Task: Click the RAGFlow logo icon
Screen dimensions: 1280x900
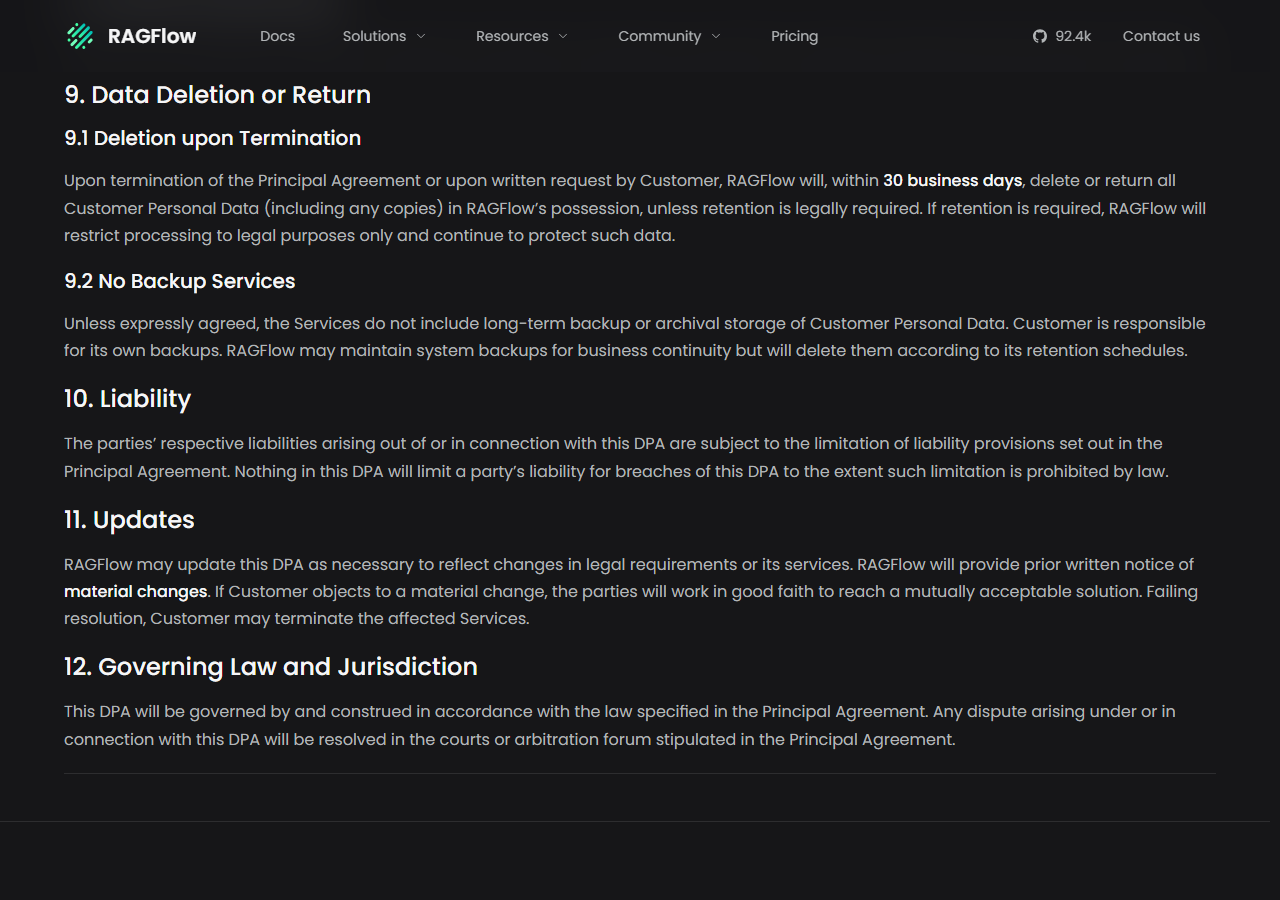Action: point(80,36)
